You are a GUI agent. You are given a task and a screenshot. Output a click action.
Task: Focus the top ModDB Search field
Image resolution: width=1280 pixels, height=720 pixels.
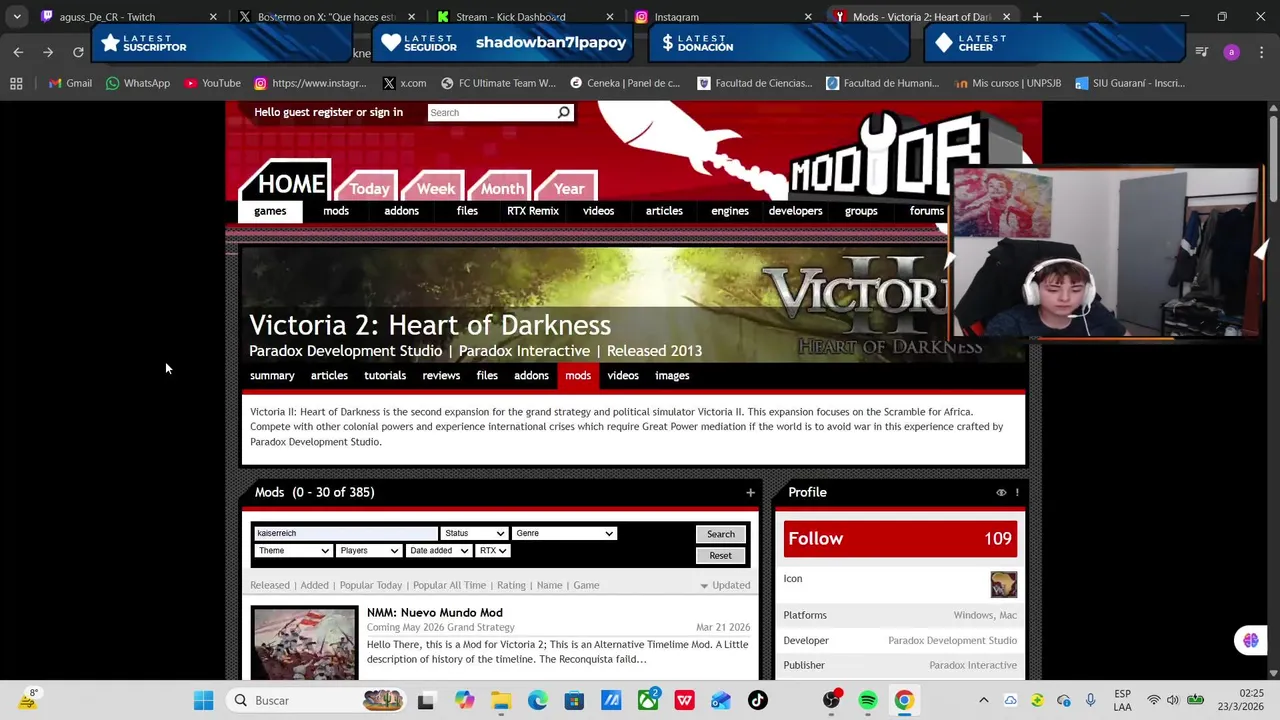(x=492, y=112)
